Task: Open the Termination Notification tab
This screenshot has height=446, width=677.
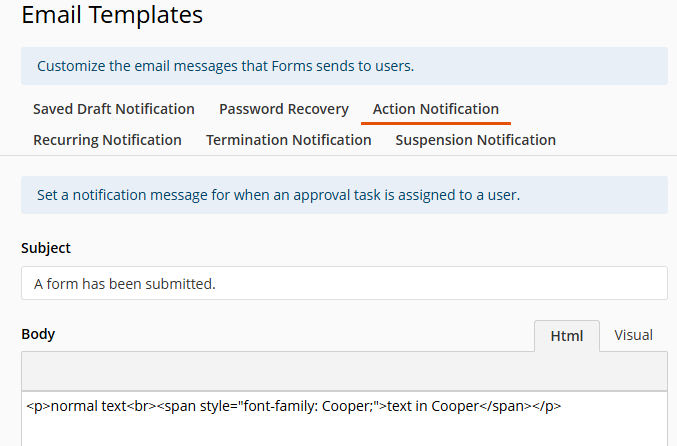Action: coord(288,140)
